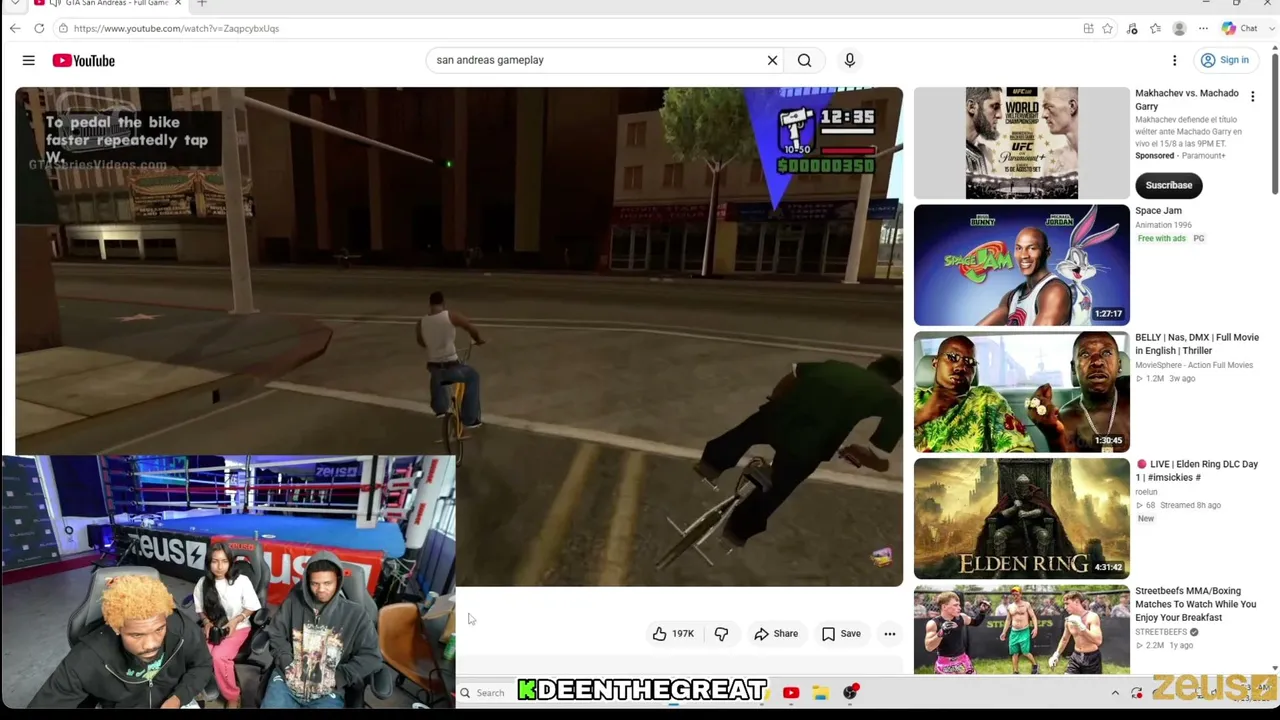Open the Space Jam title link
The height and width of the screenshot is (720, 1280).
coord(1158,211)
